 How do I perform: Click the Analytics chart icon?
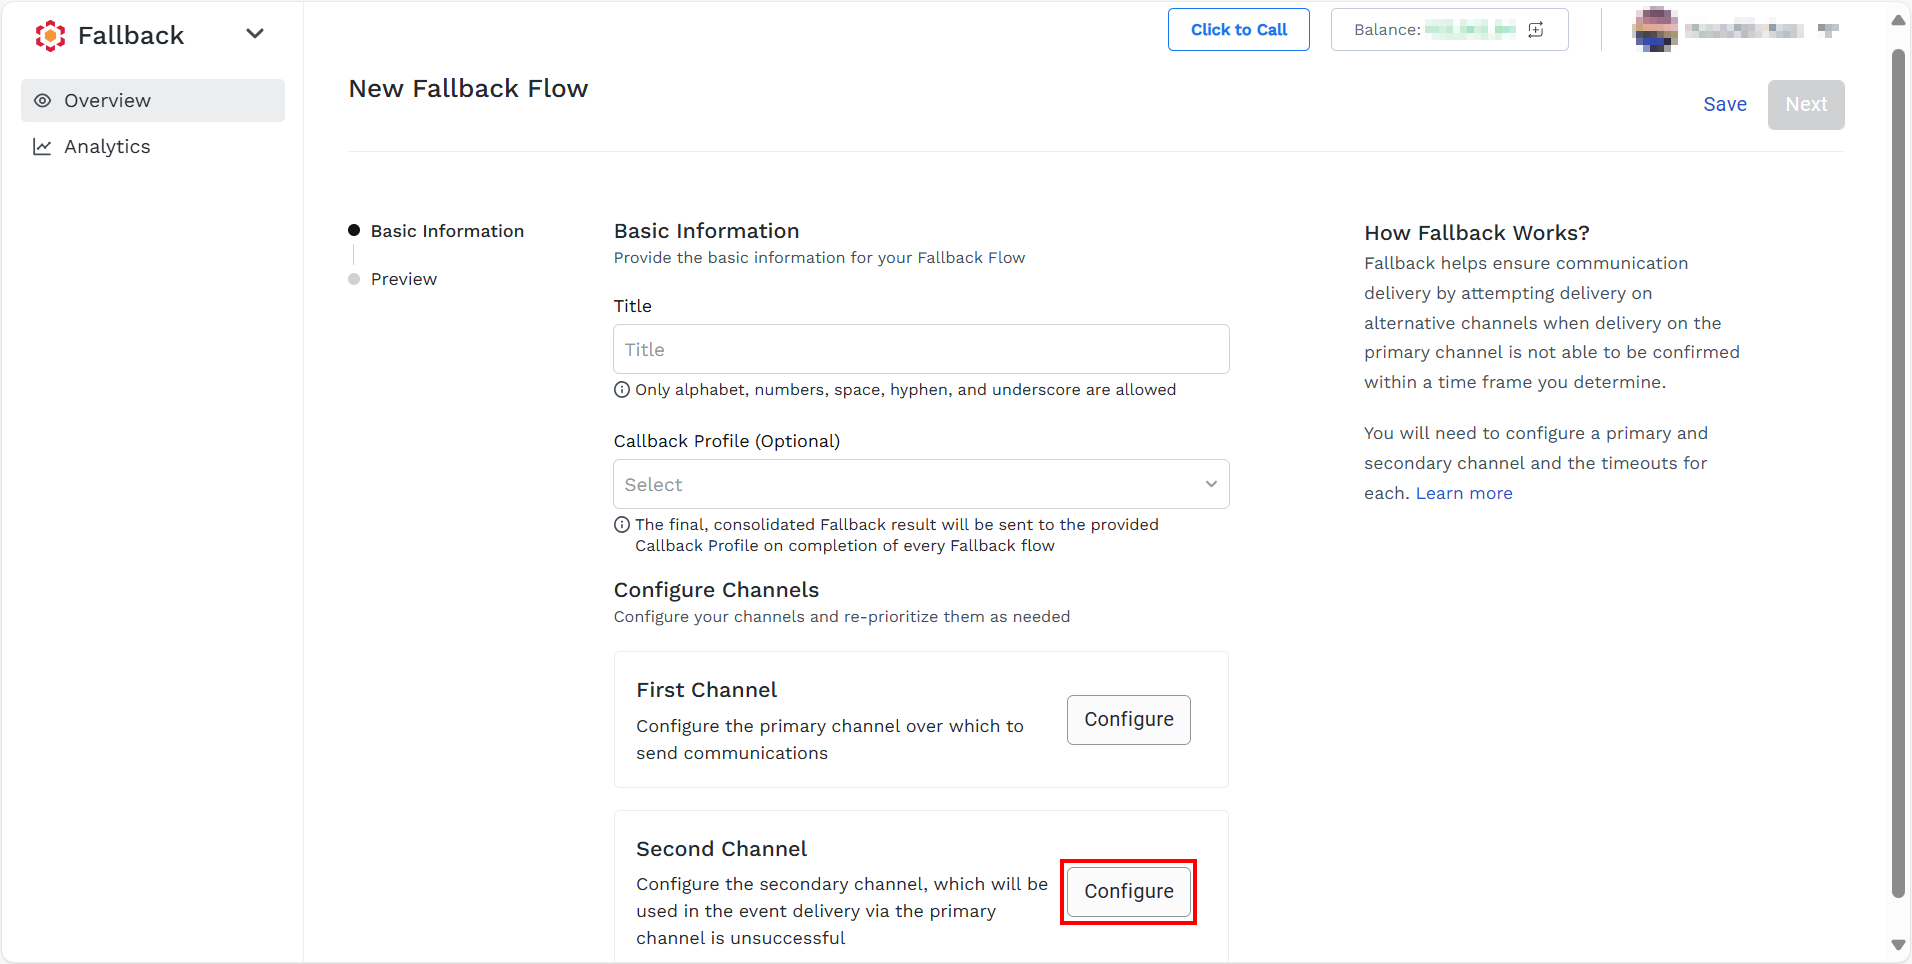(x=42, y=147)
